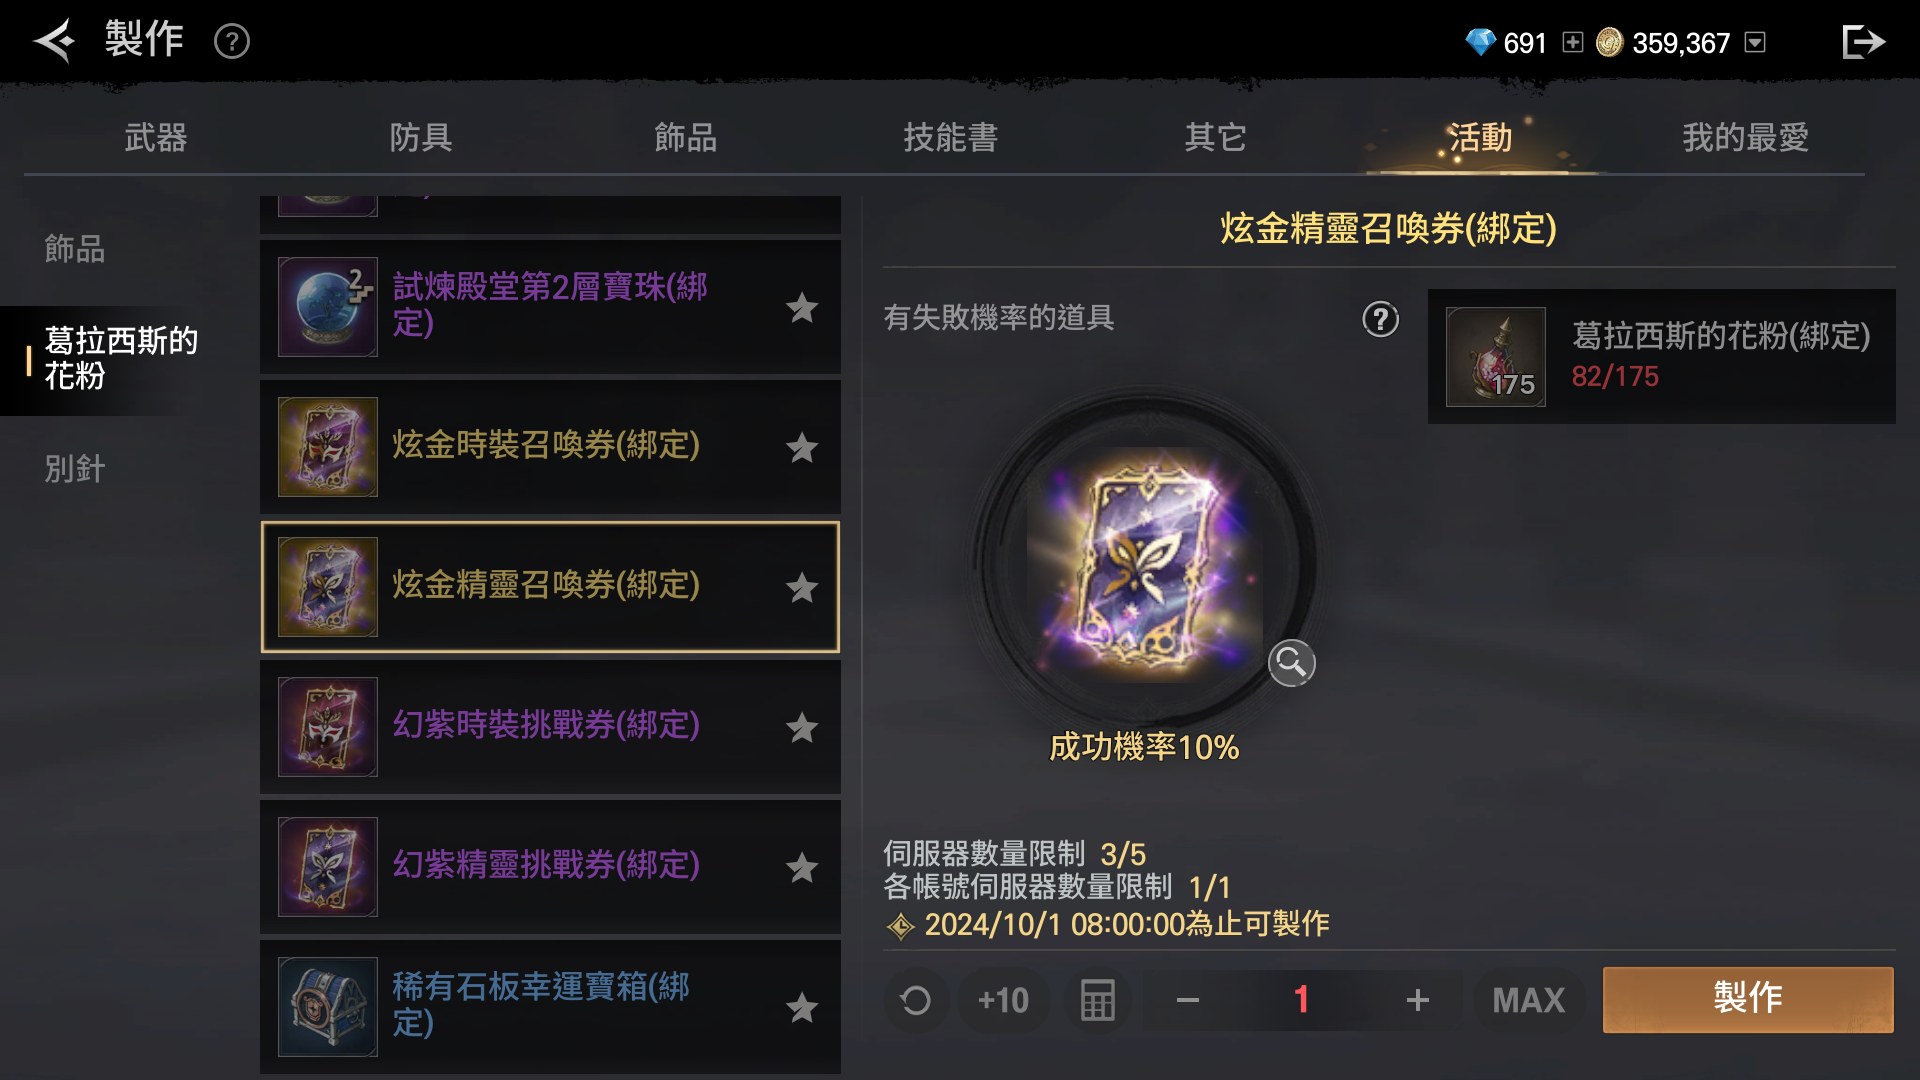Increase quantity with plus stepper

pyautogui.click(x=1417, y=1000)
